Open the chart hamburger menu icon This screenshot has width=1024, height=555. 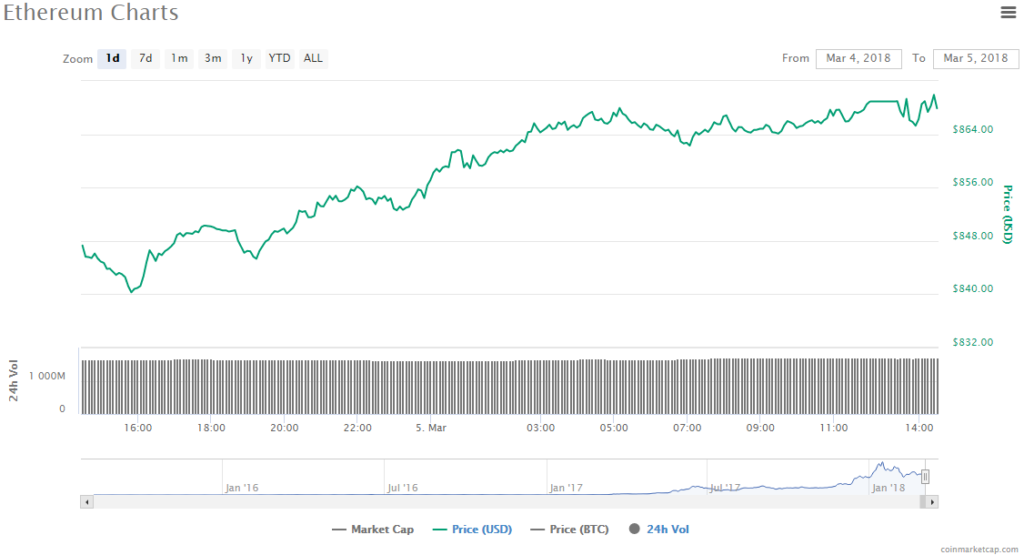click(1008, 12)
